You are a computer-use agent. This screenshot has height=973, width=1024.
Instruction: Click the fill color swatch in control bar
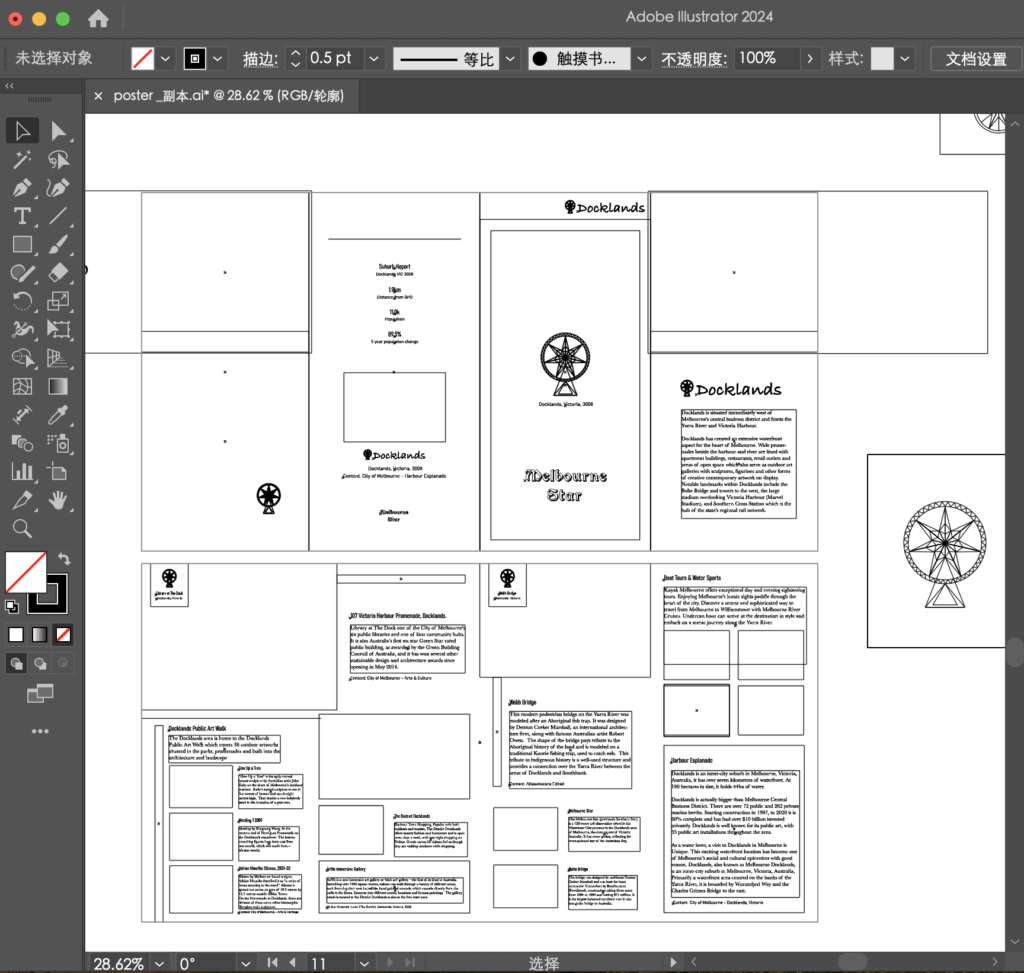pyautogui.click(x=142, y=59)
